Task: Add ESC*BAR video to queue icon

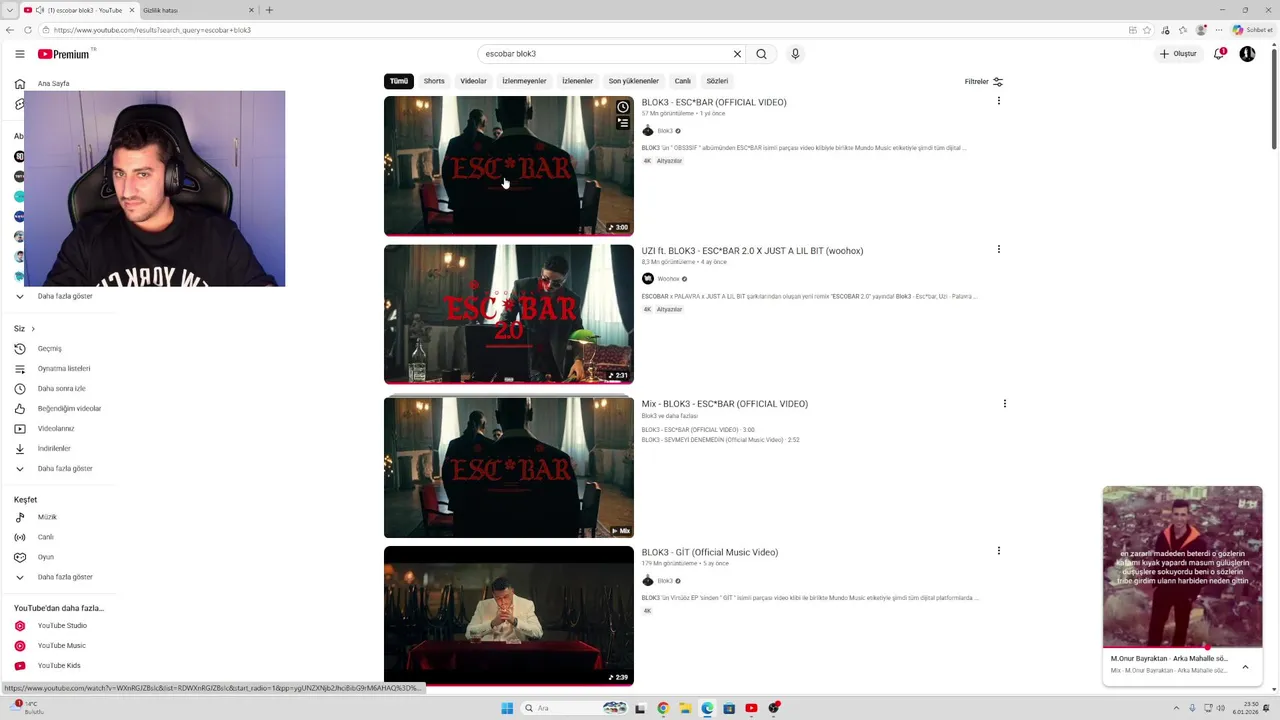Action: pyautogui.click(x=623, y=123)
